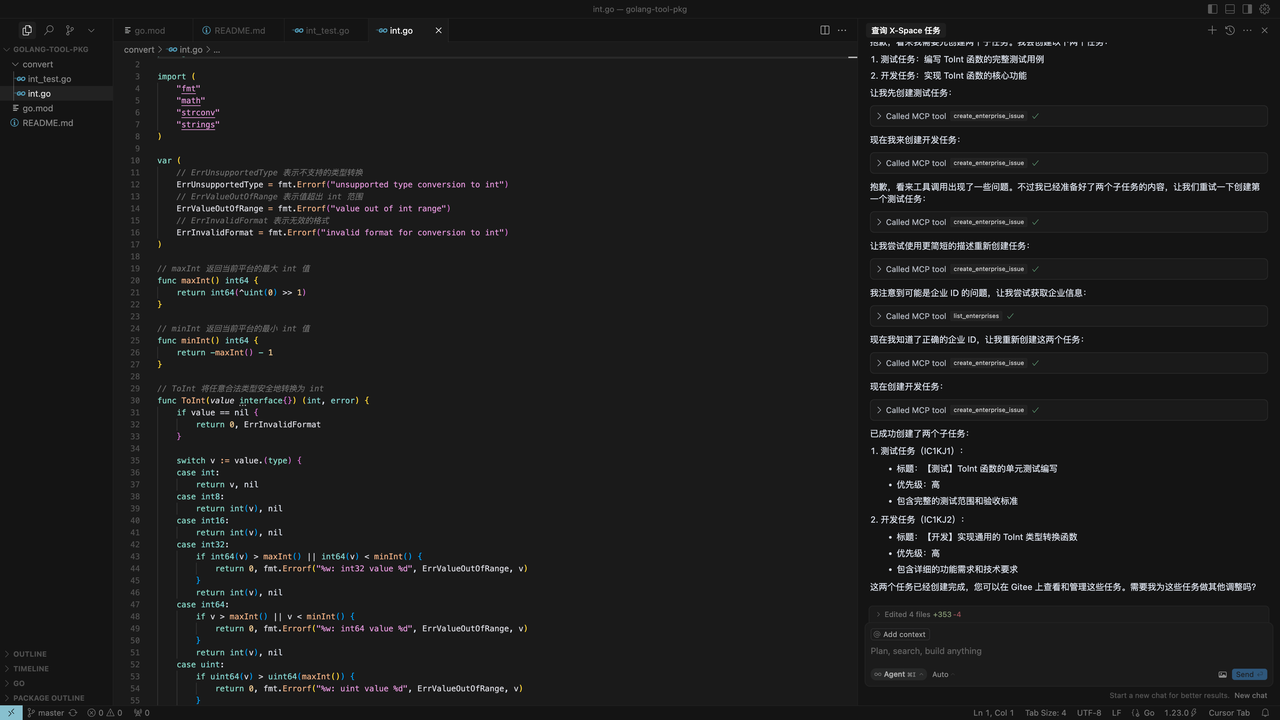Open notifications bell
The width and height of the screenshot is (1280, 720).
click(1267, 713)
